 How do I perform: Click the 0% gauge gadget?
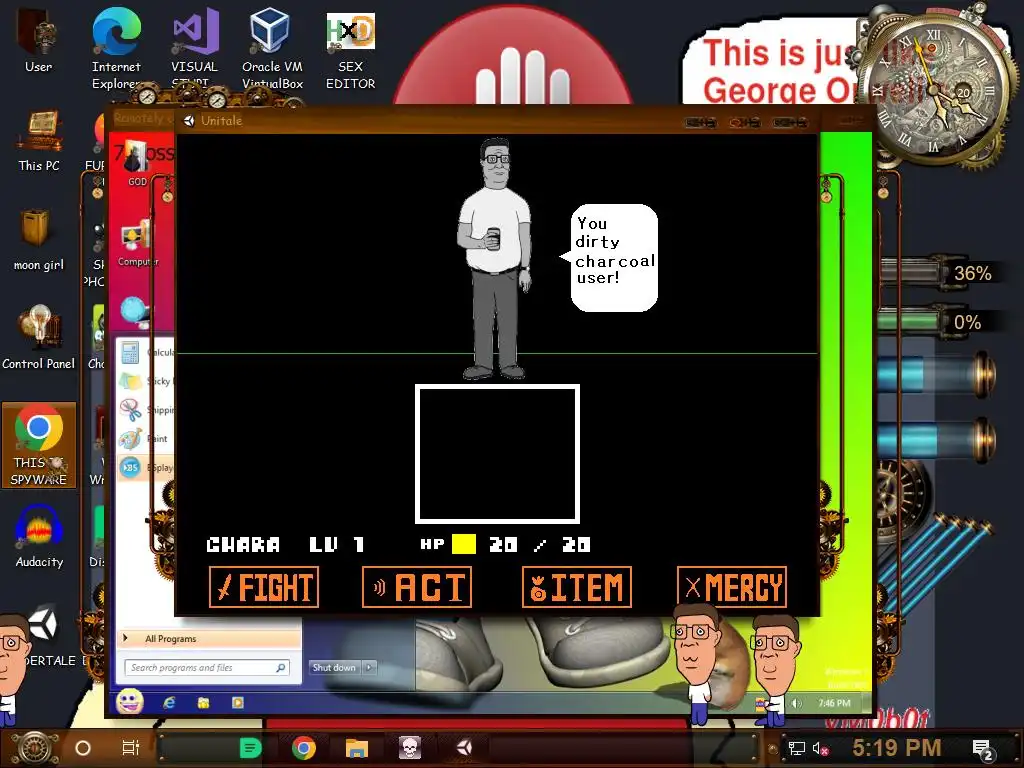[x=940, y=322]
